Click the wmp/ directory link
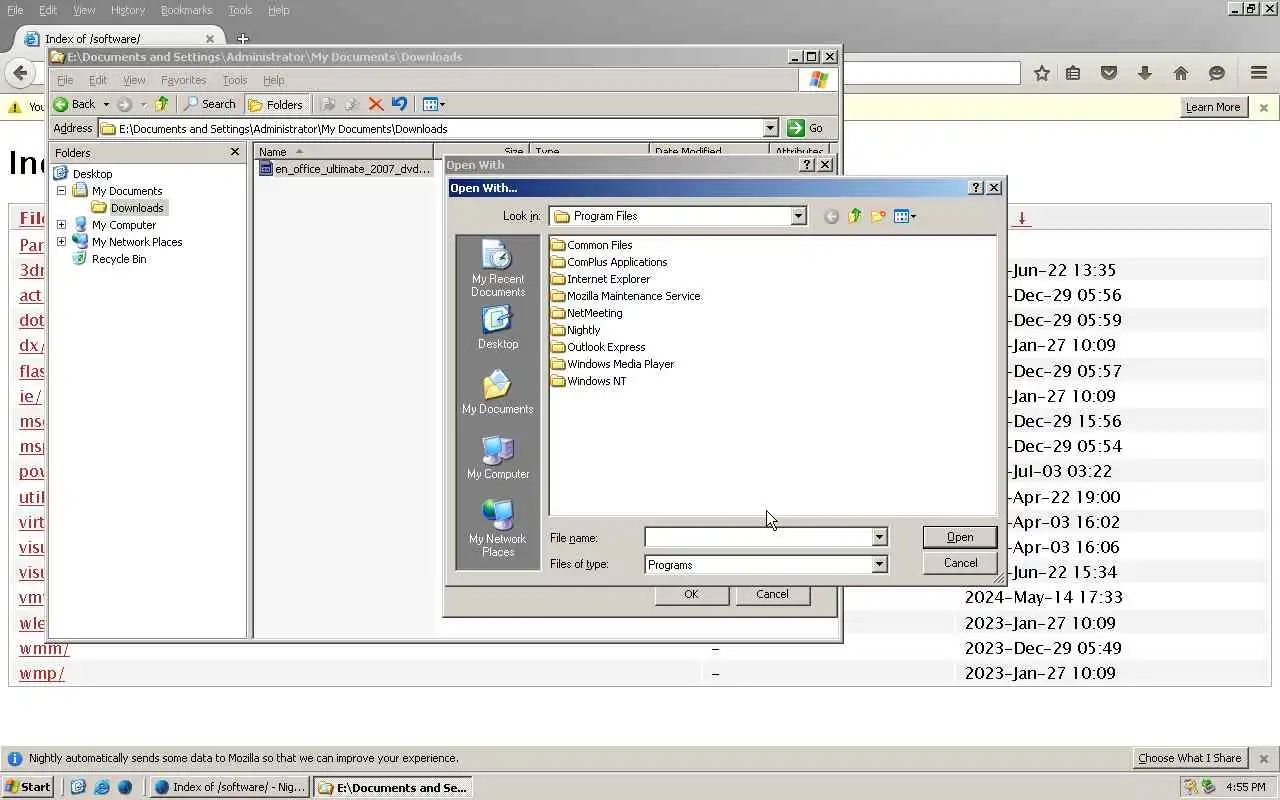Viewport: 1280px width, 800px height. (x=42, y=673)
